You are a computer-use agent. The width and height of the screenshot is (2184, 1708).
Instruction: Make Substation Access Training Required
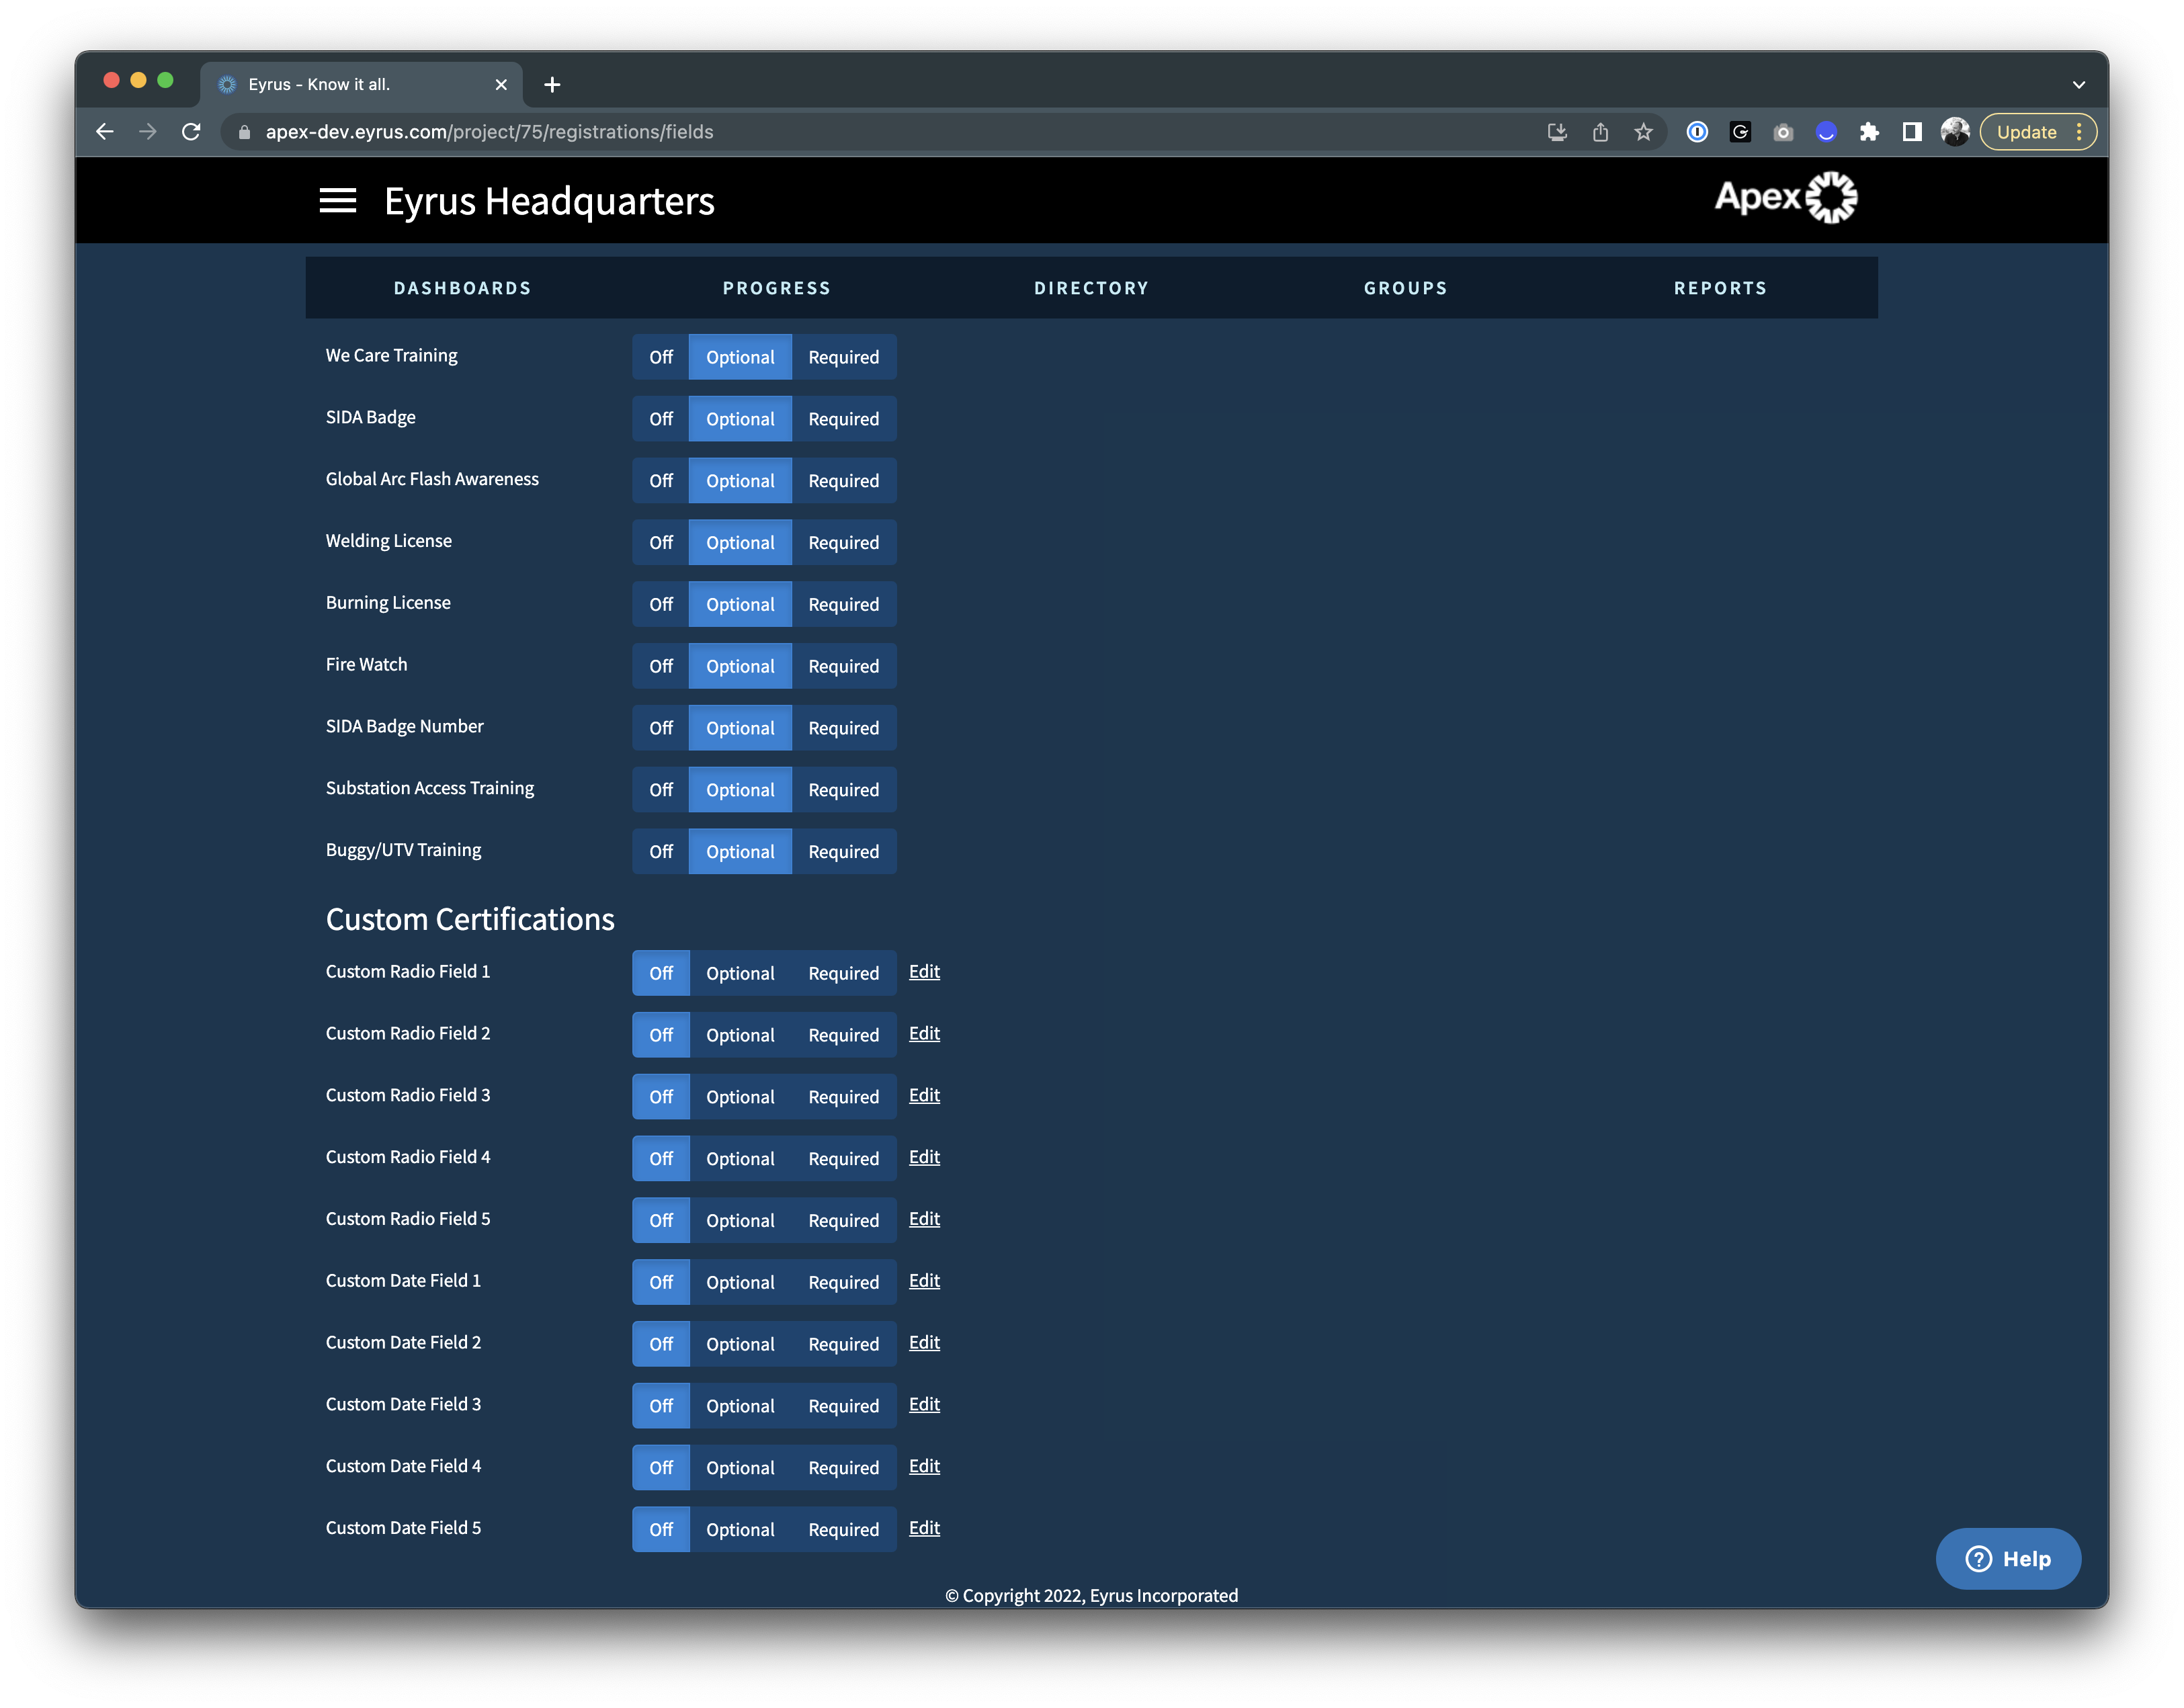pos(844,790)
